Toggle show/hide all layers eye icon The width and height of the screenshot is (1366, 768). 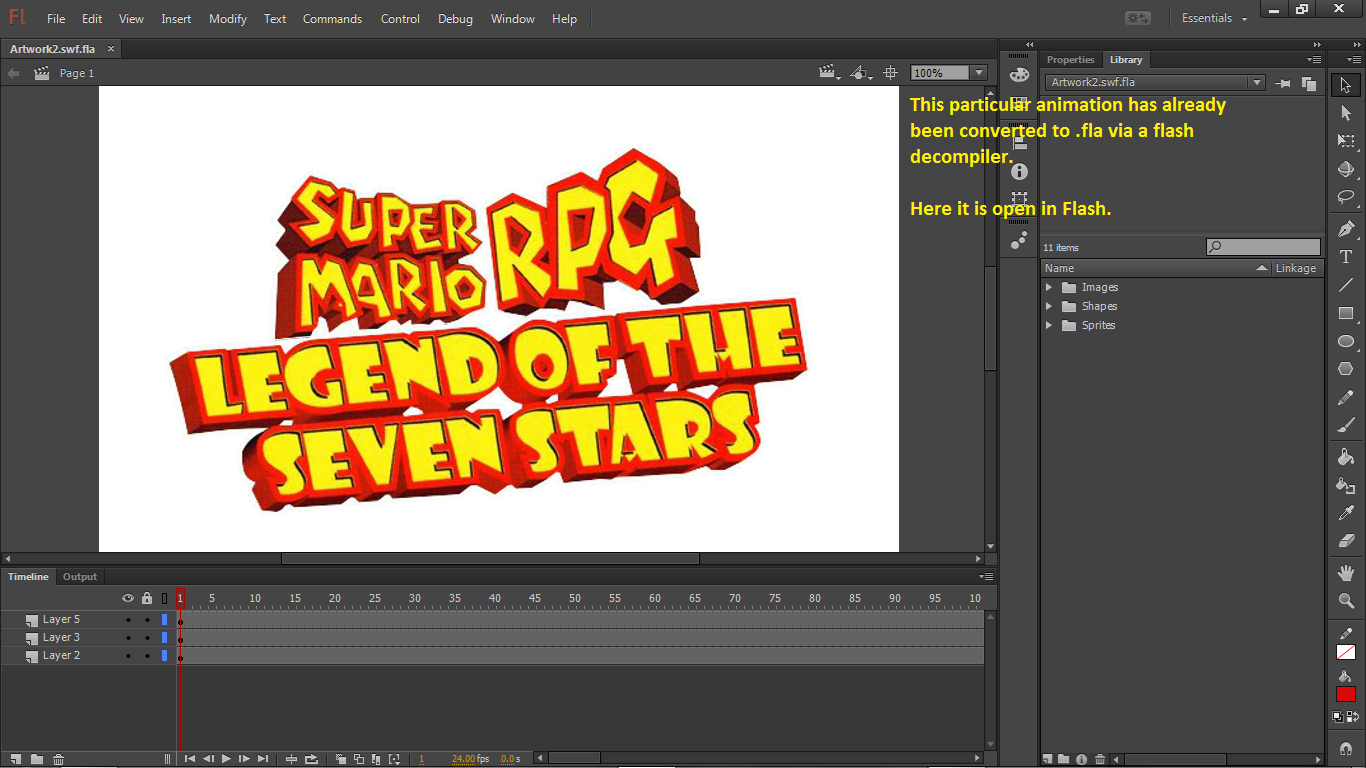tap(128, 598)
